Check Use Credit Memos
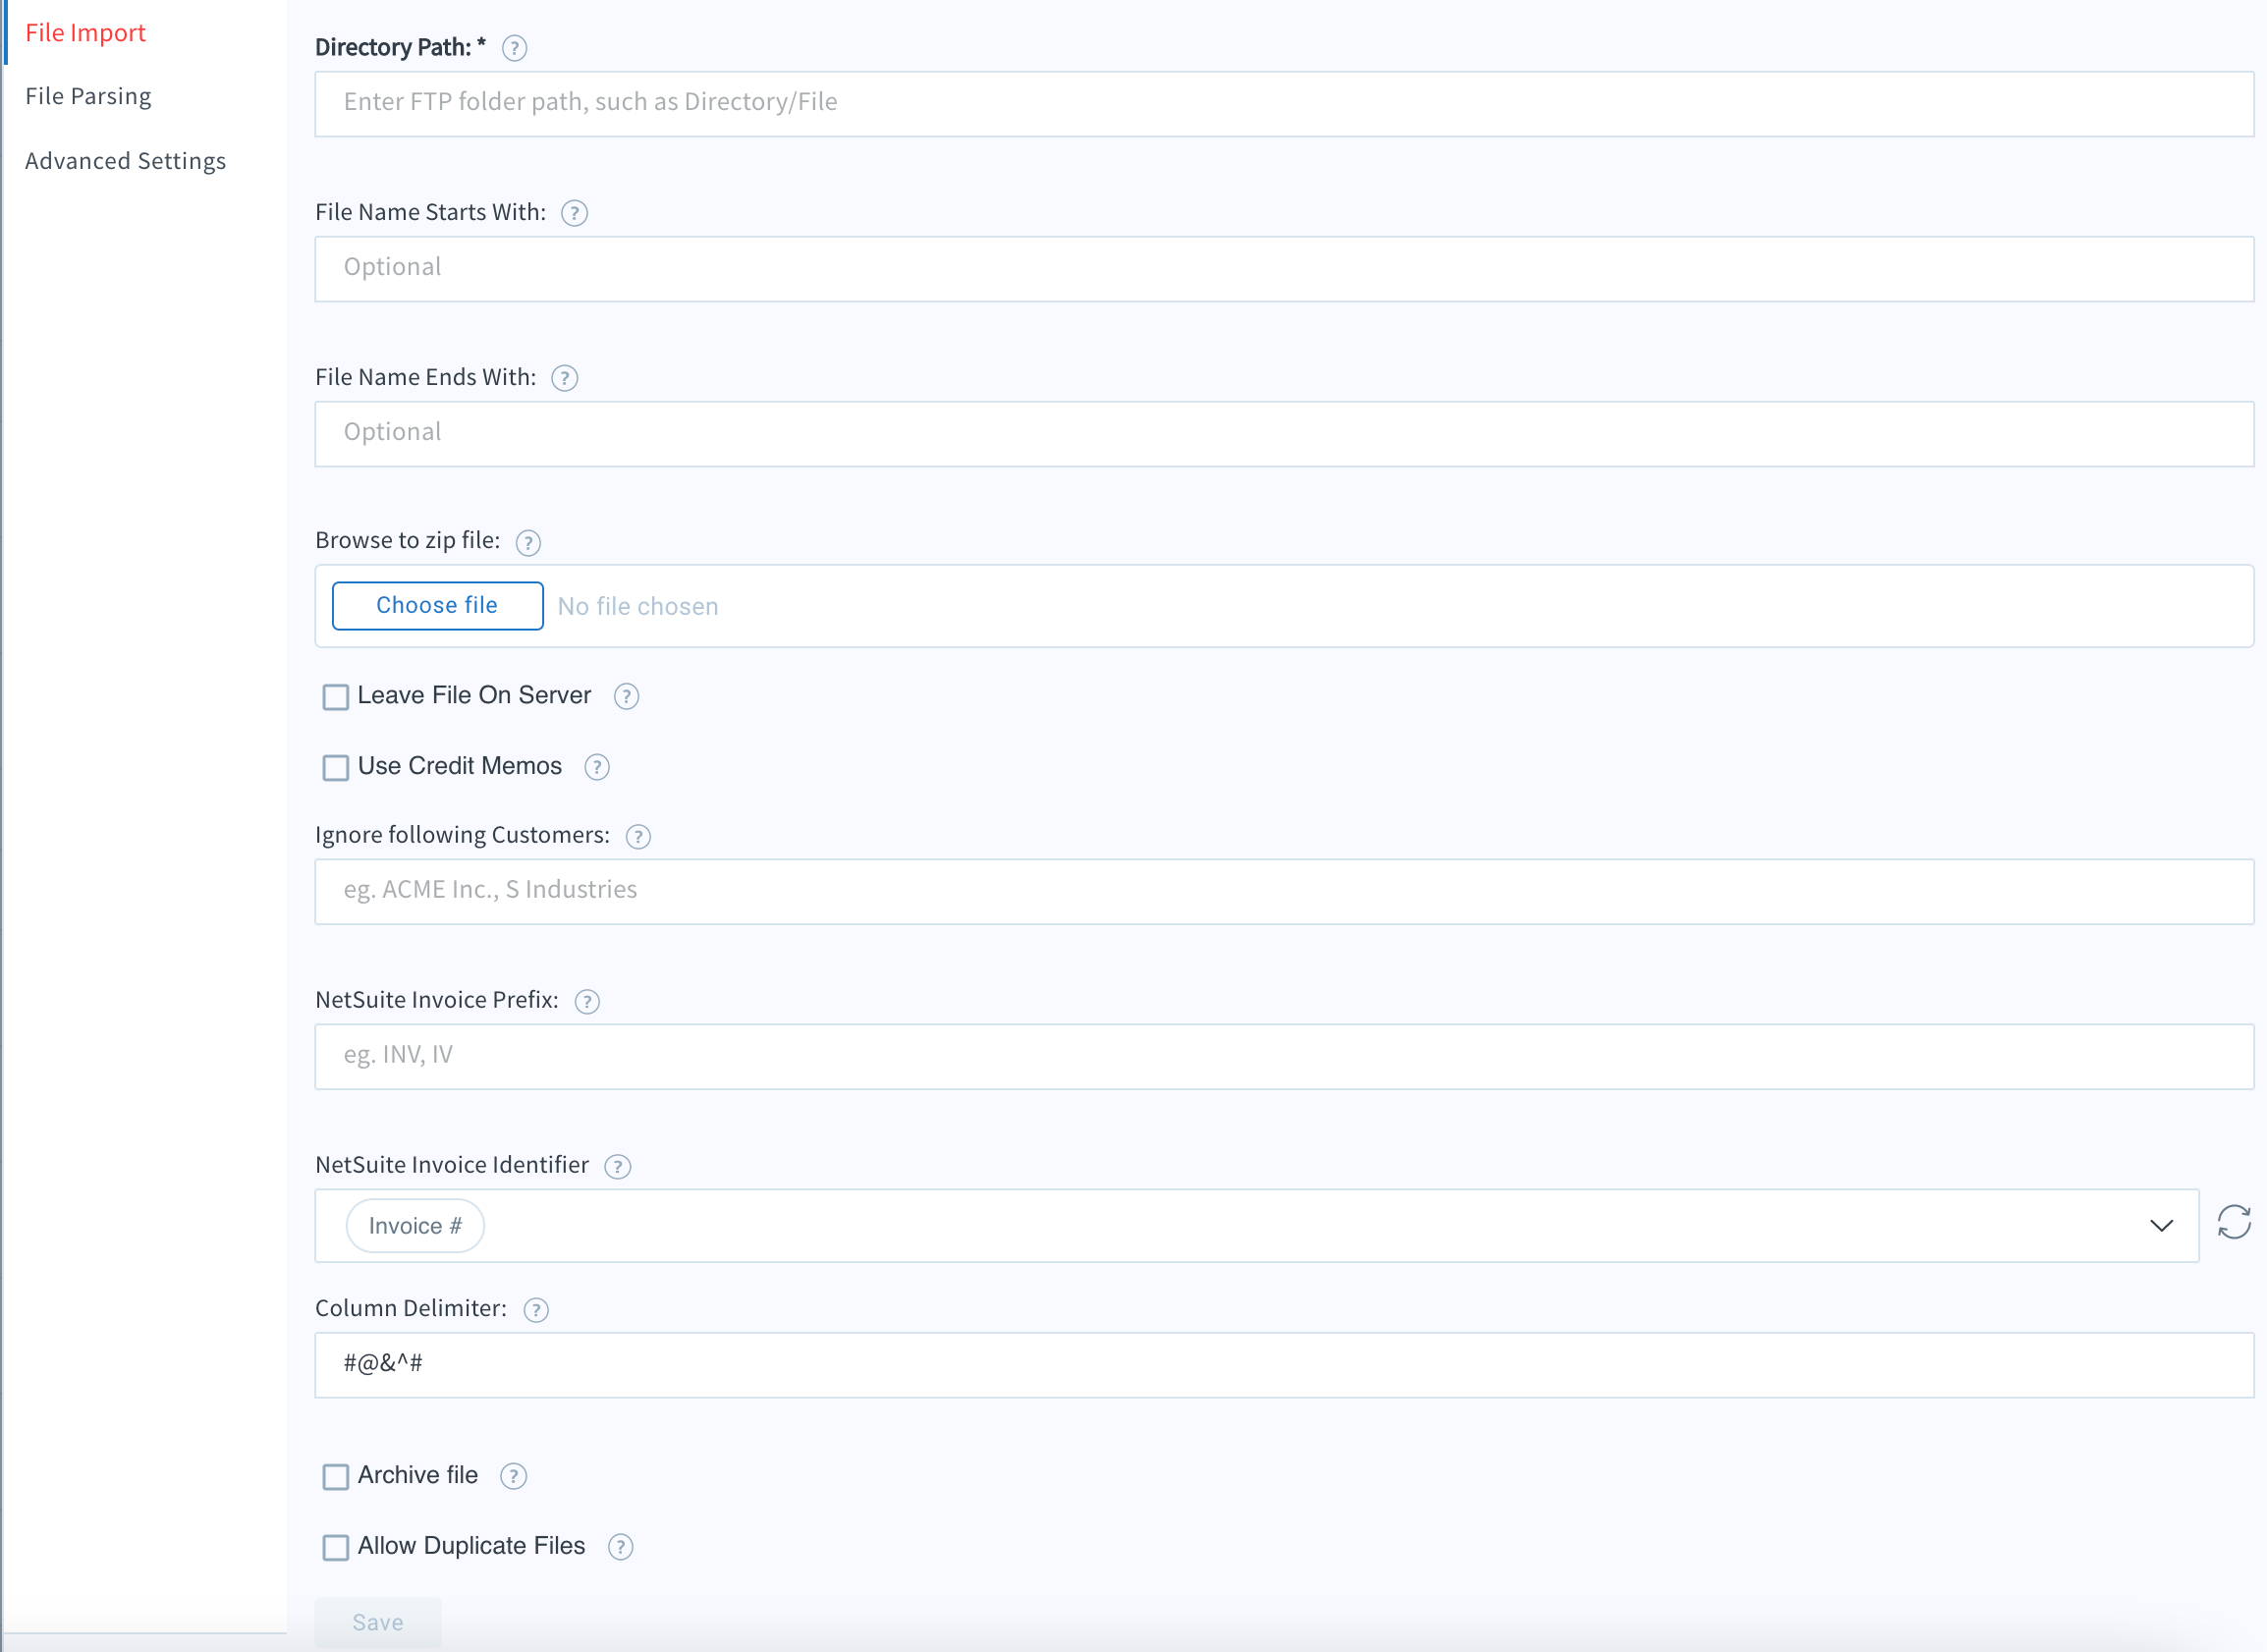 point(336,768)
